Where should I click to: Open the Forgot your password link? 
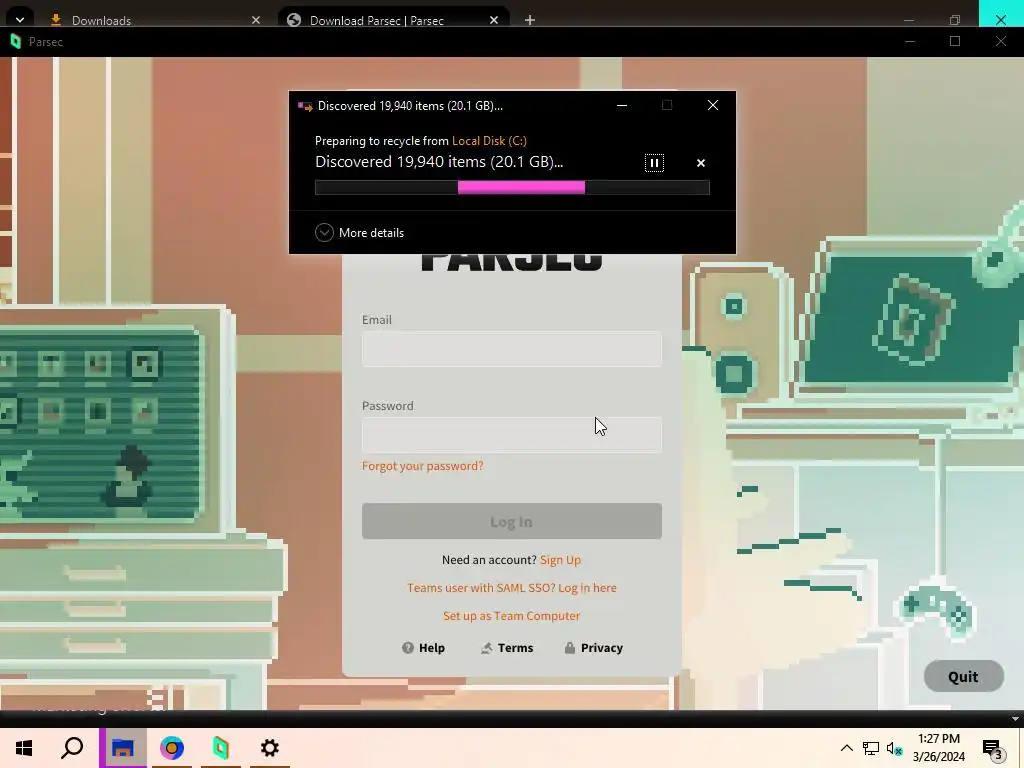(x=423, y=466)
